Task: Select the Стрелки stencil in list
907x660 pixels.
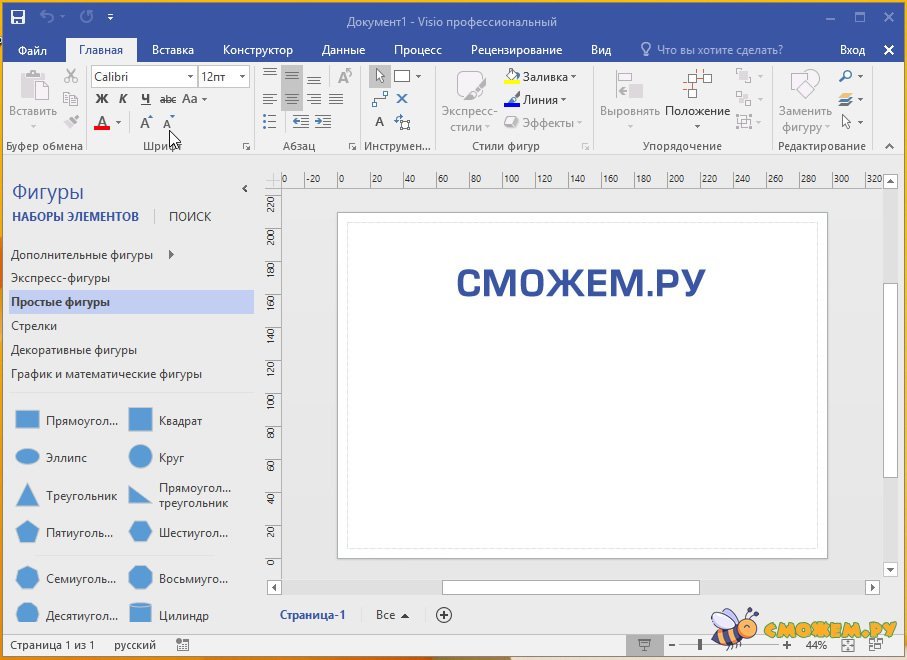Action: tap(34, 326)
